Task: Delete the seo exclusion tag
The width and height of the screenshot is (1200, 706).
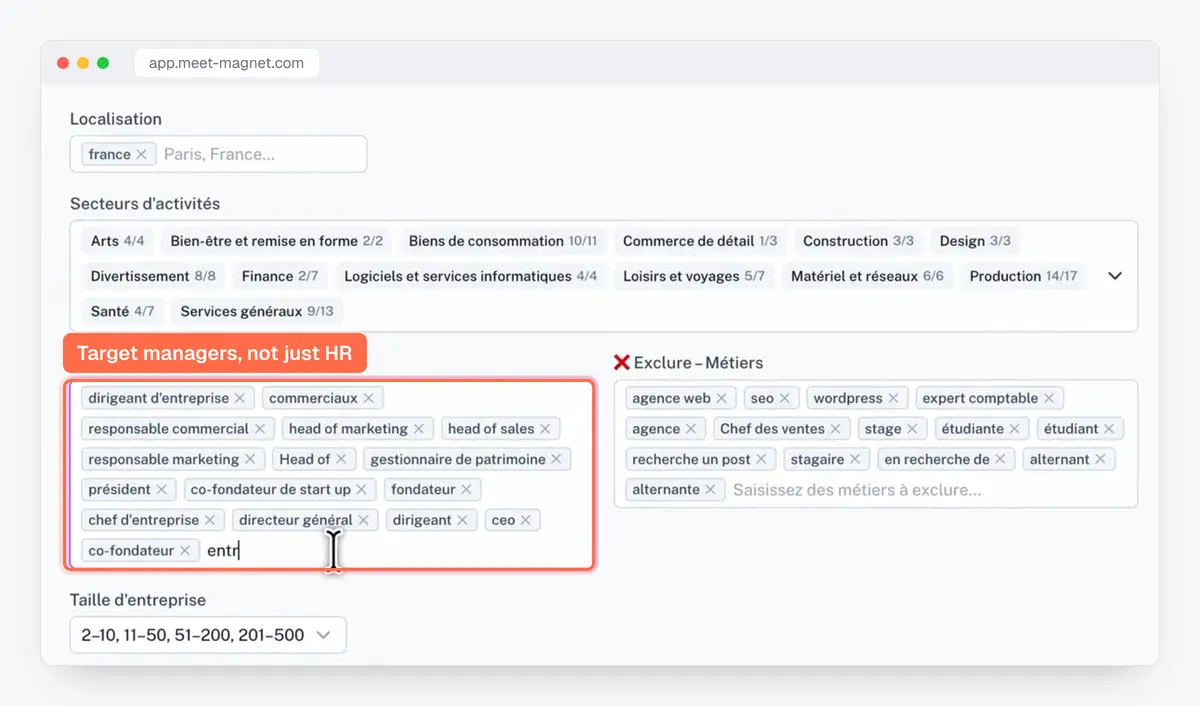Action: 784,398
